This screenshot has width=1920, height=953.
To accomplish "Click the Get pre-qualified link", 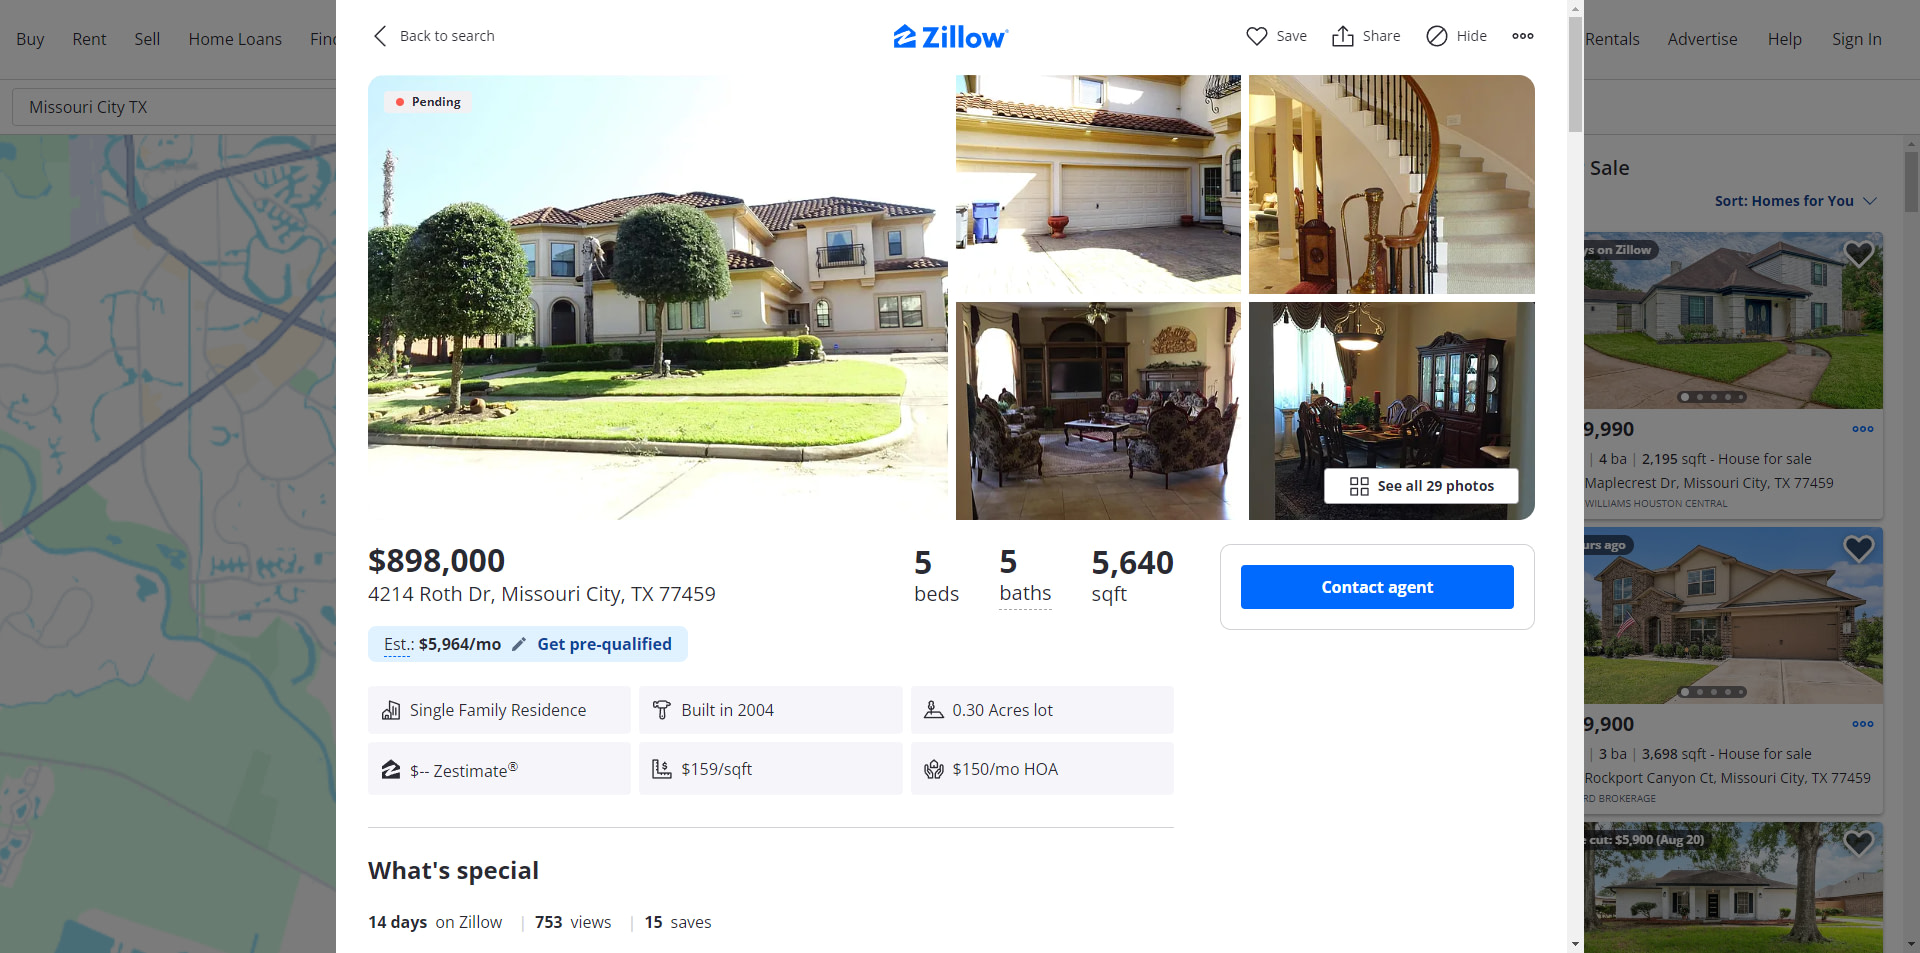I will click(x=604, y=644).
